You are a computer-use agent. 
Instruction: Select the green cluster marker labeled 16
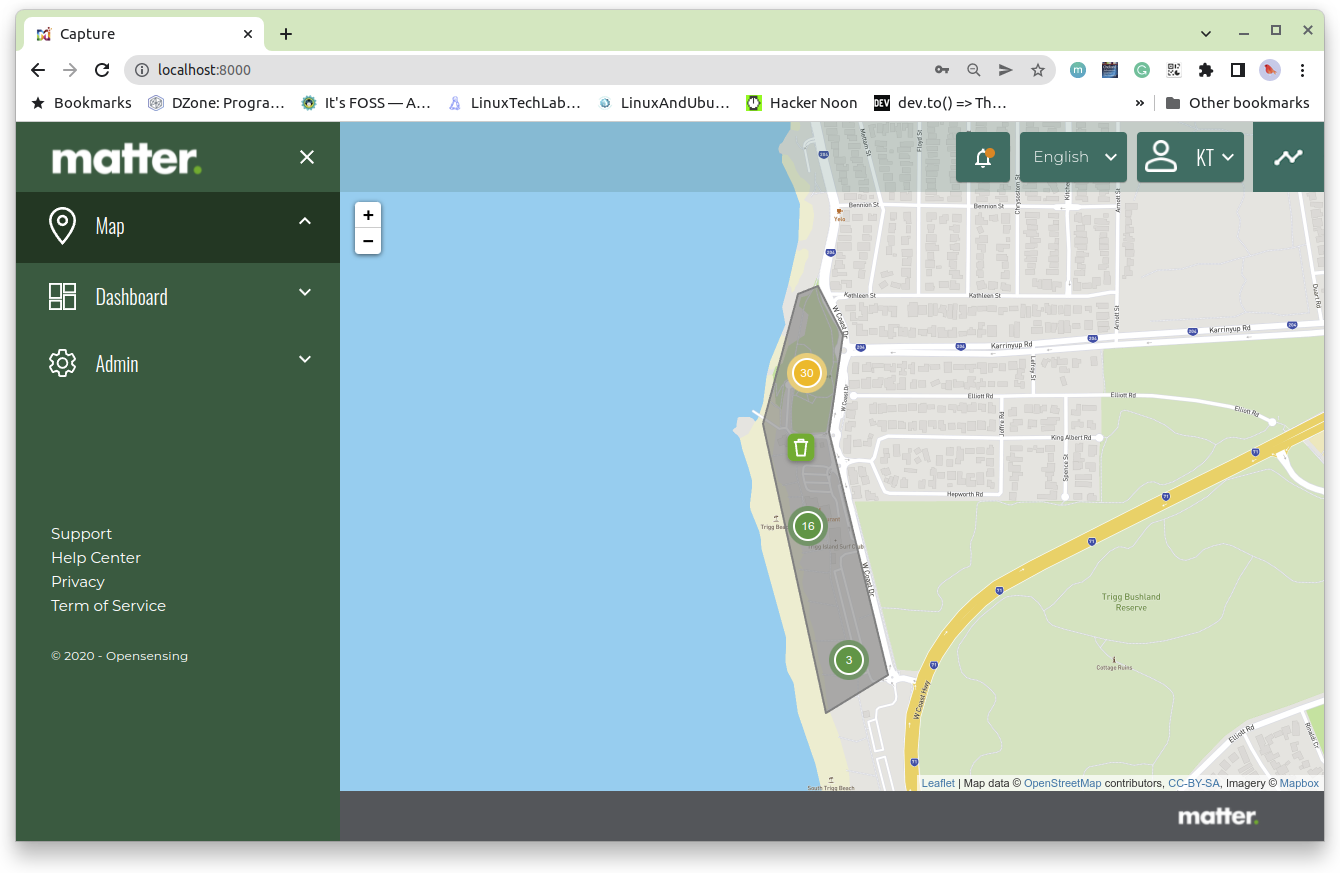coord(808,526)
